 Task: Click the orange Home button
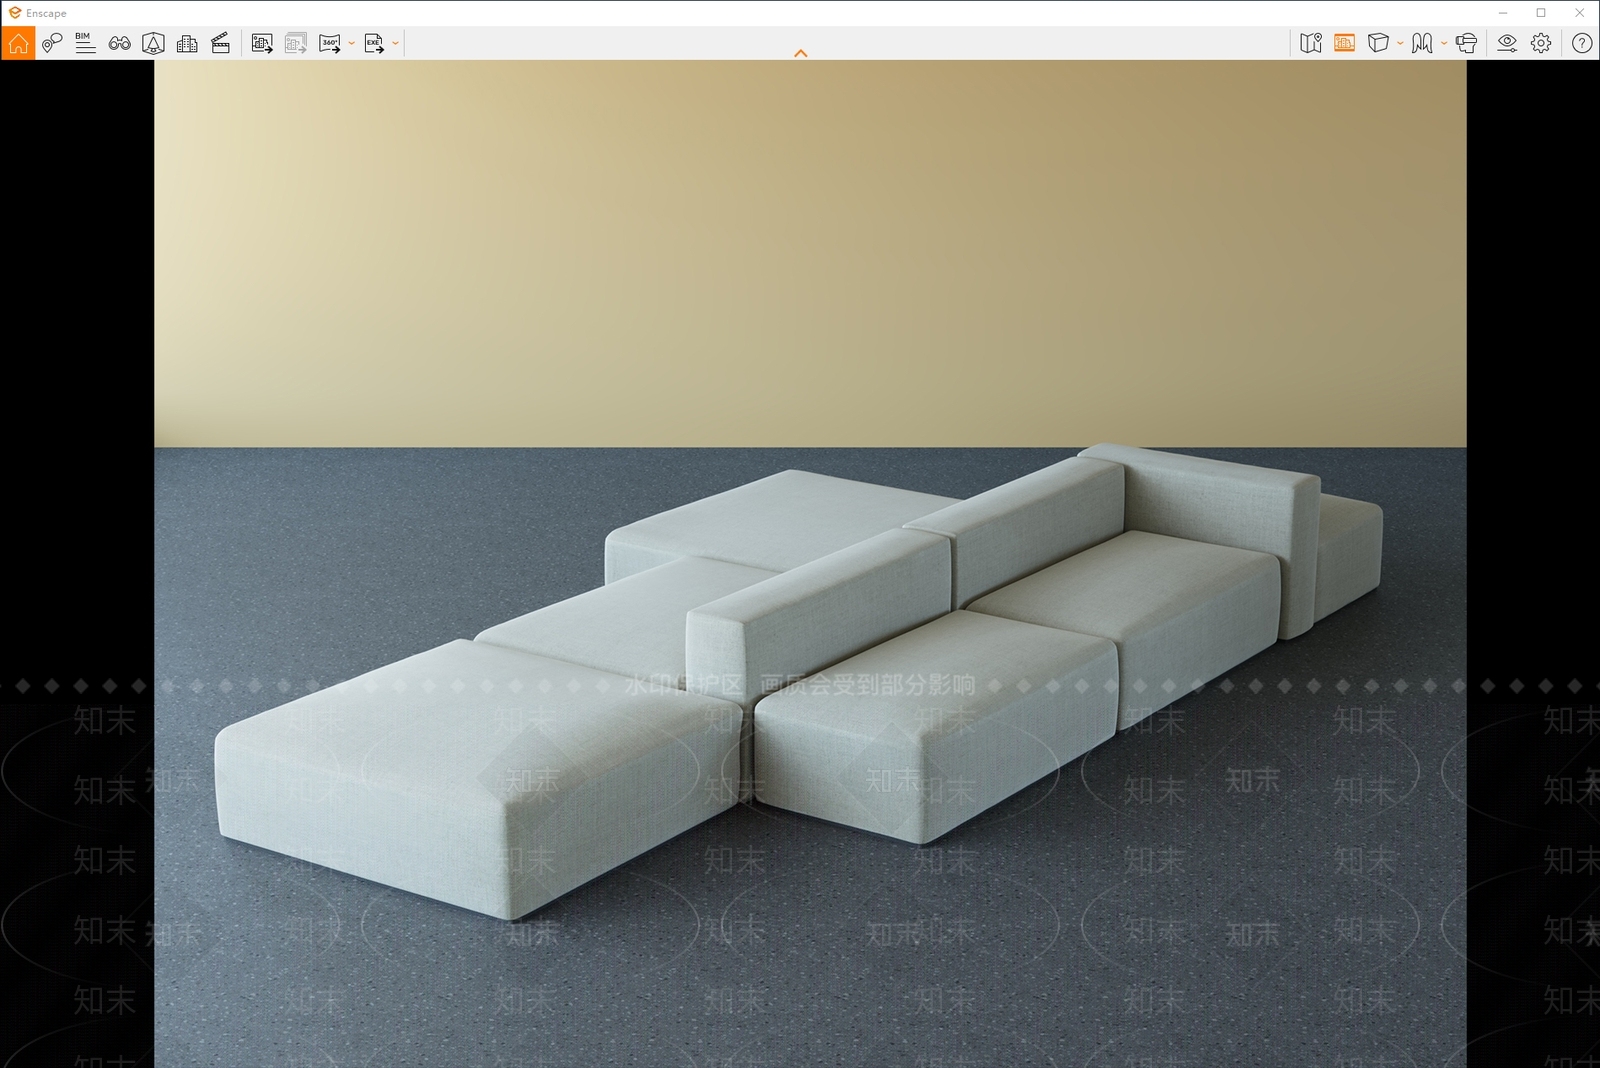click(x=18, y=43)
